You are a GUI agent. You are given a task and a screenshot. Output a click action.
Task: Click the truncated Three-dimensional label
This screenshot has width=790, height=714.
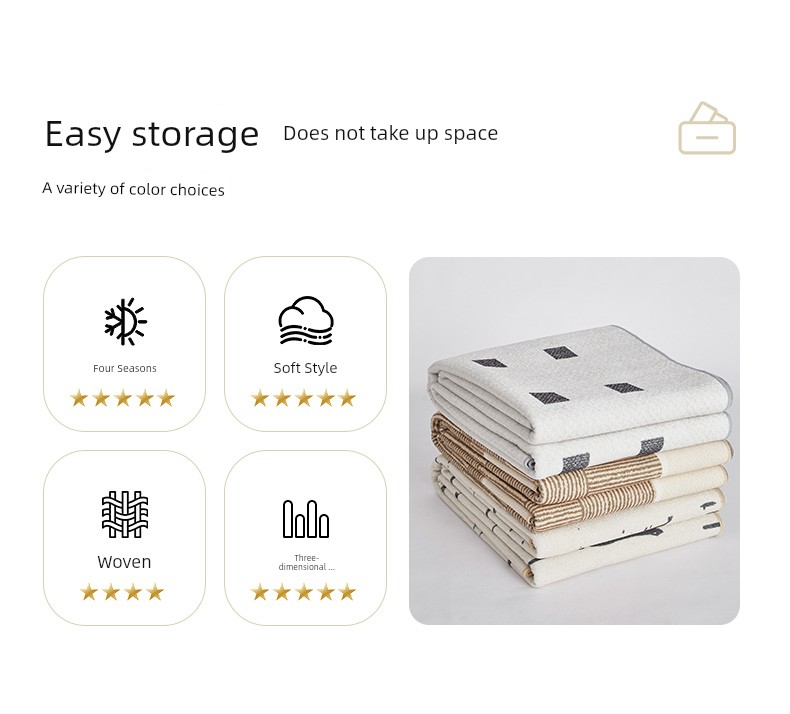pos(306,562)
